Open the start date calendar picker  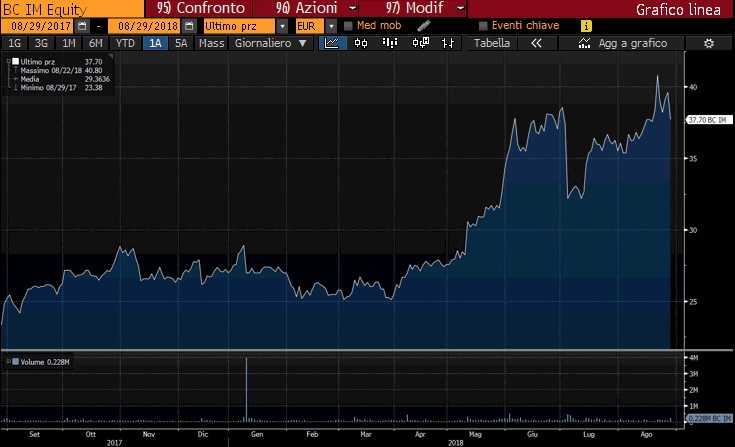coord(82,26)
